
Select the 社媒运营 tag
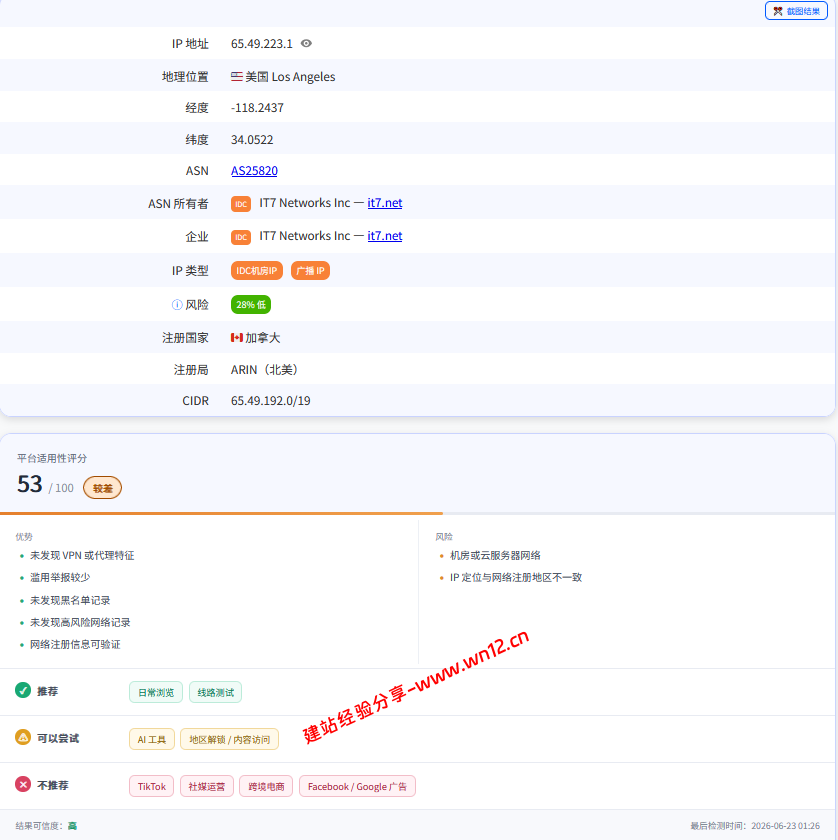pyautogui.click(x=207, y=786)
